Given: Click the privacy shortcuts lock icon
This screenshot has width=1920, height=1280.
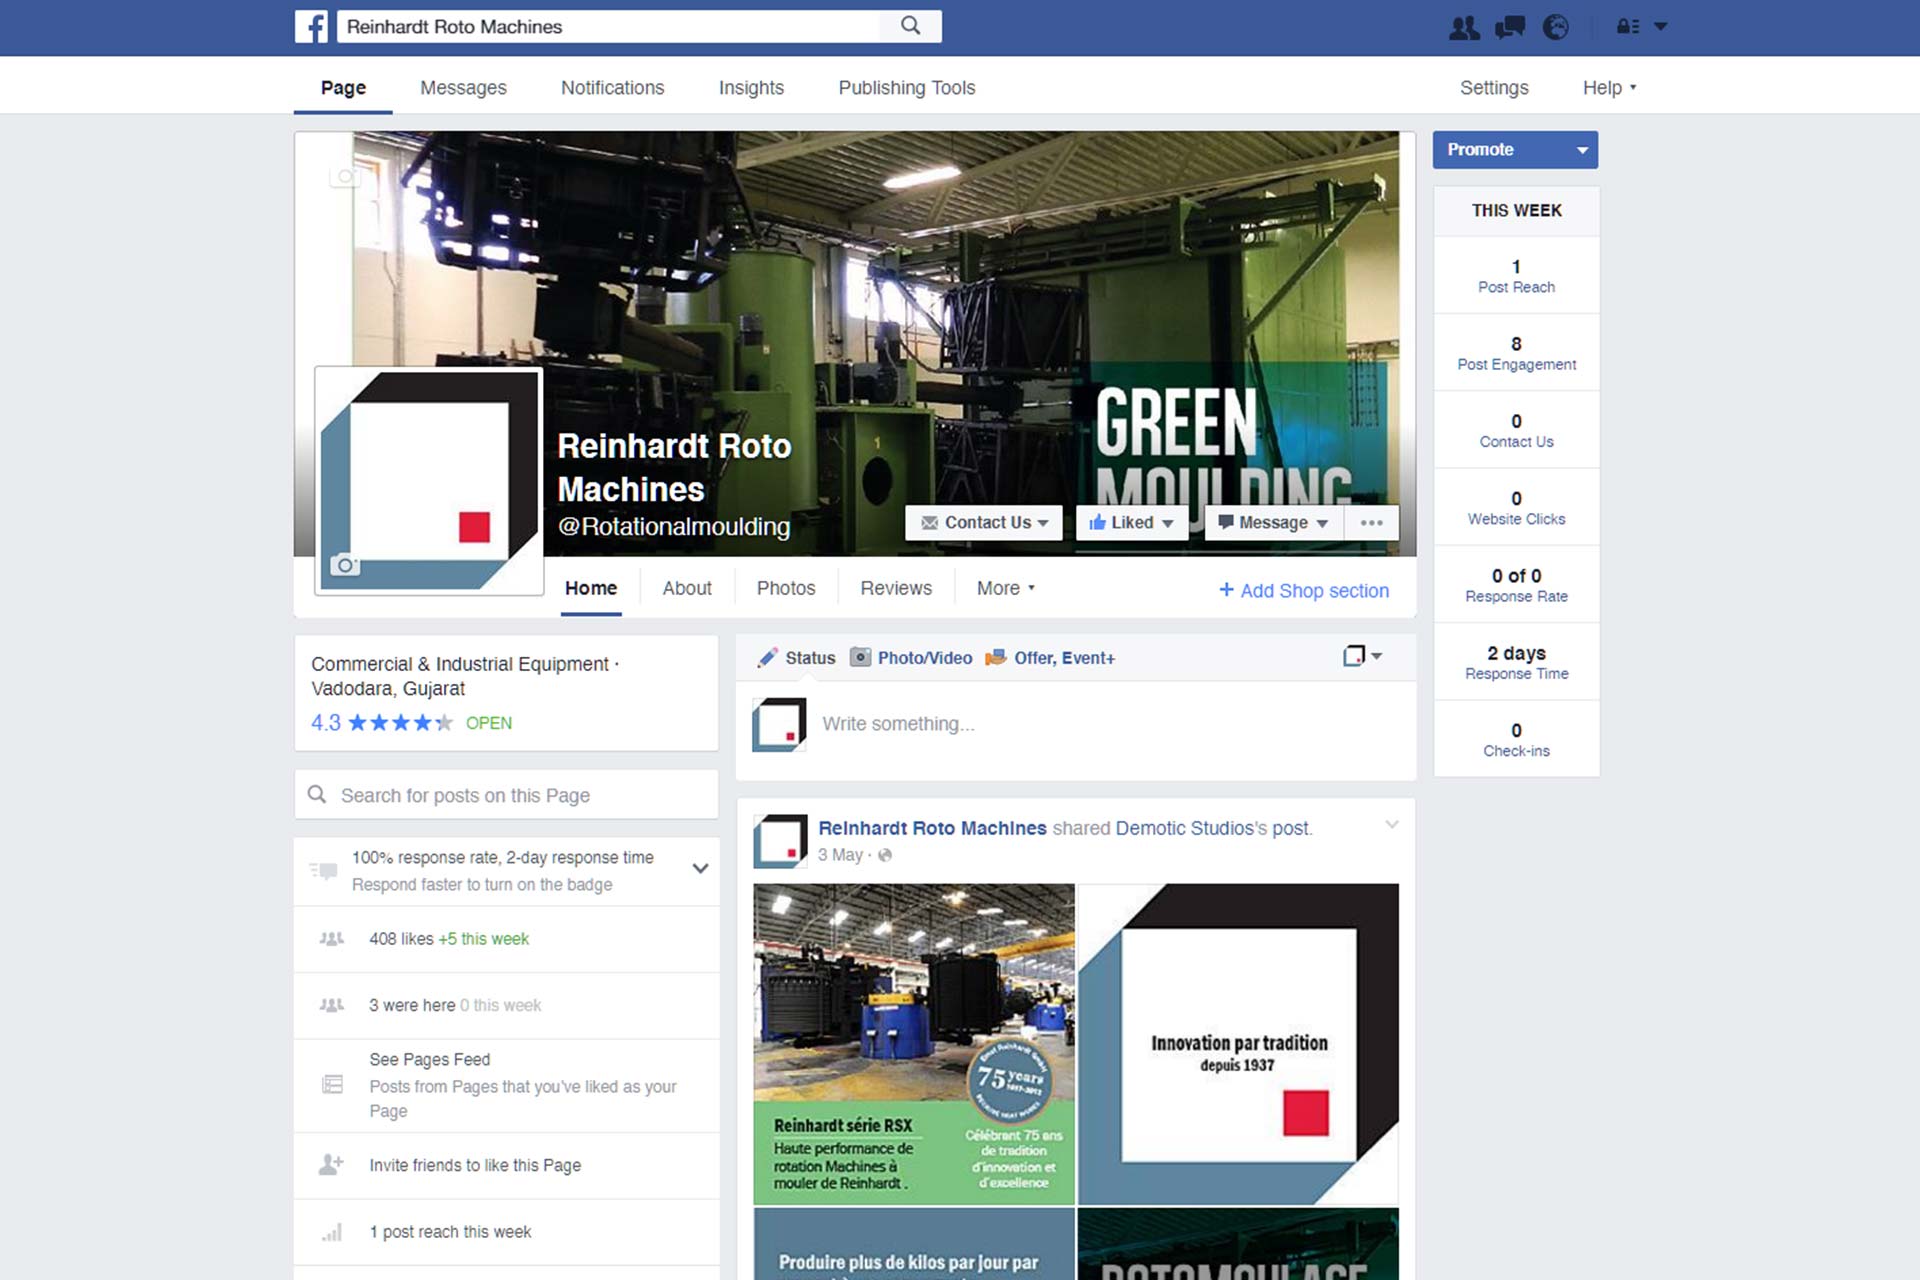Looking at the screenshot, I should point(1627,27).
